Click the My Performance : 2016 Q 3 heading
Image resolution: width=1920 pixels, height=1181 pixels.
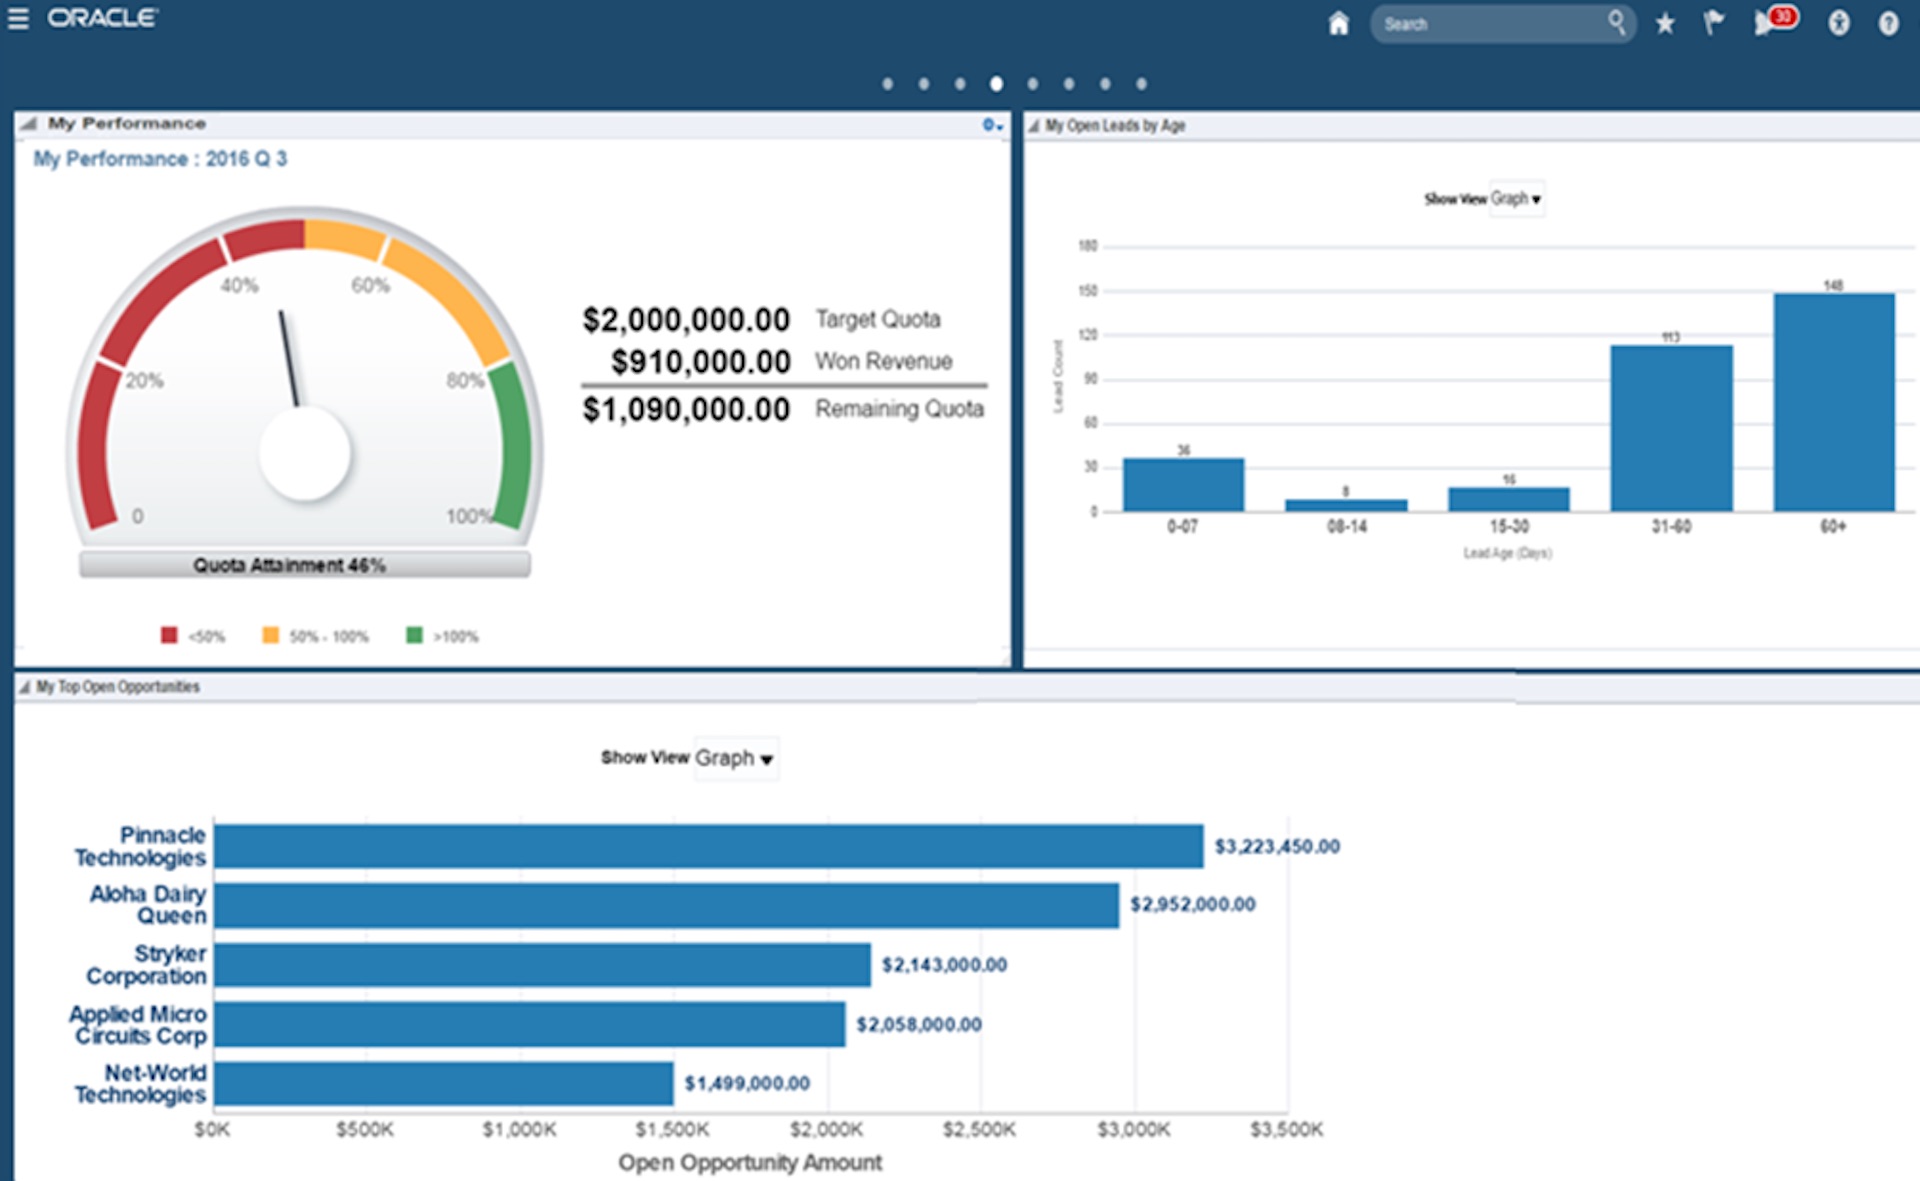160,159
